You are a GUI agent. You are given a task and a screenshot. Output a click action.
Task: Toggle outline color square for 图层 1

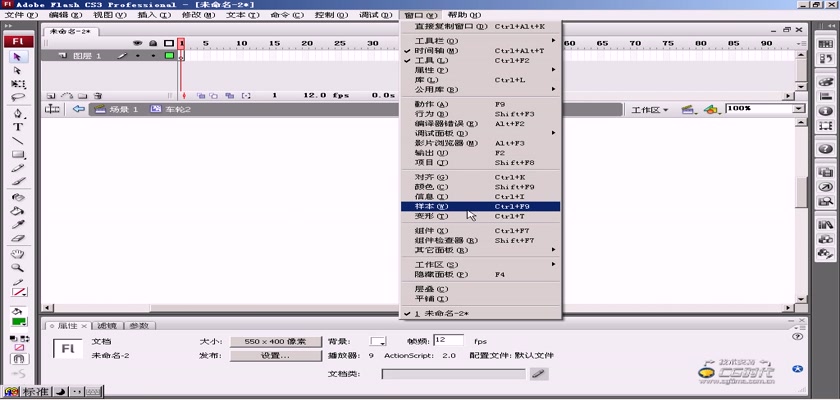pos(169,55)
